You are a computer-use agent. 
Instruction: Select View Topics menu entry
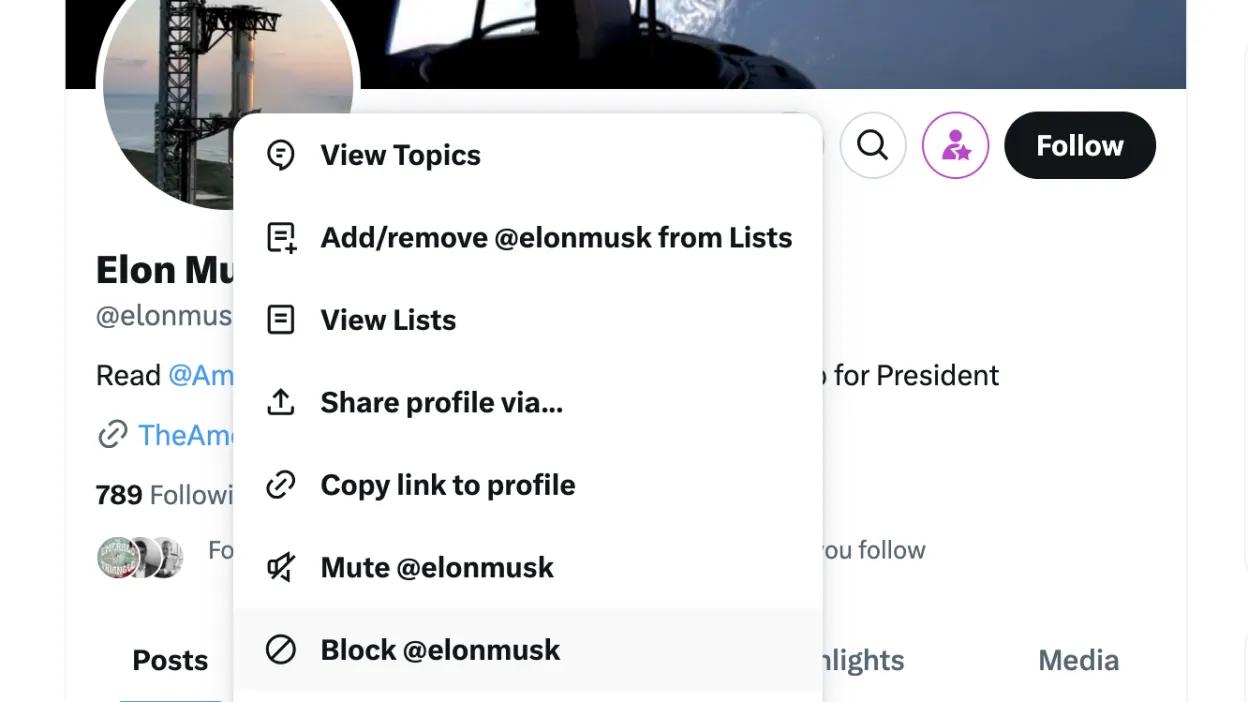tap(400, 155)
